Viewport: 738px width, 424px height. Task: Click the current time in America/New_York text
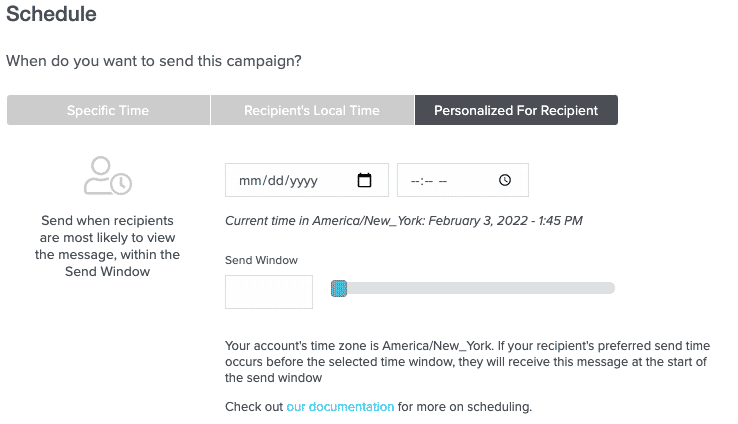[403, 220]
